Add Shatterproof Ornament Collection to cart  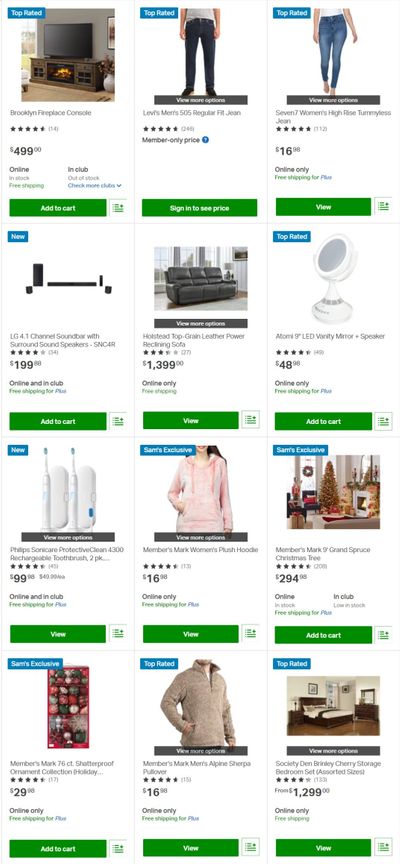[58, 849]
